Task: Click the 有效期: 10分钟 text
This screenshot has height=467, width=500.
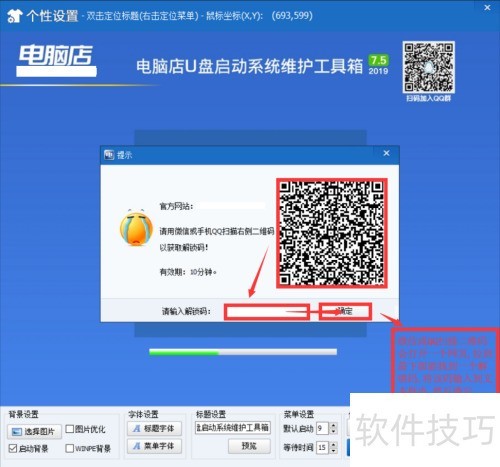Action: coord(188,272)
